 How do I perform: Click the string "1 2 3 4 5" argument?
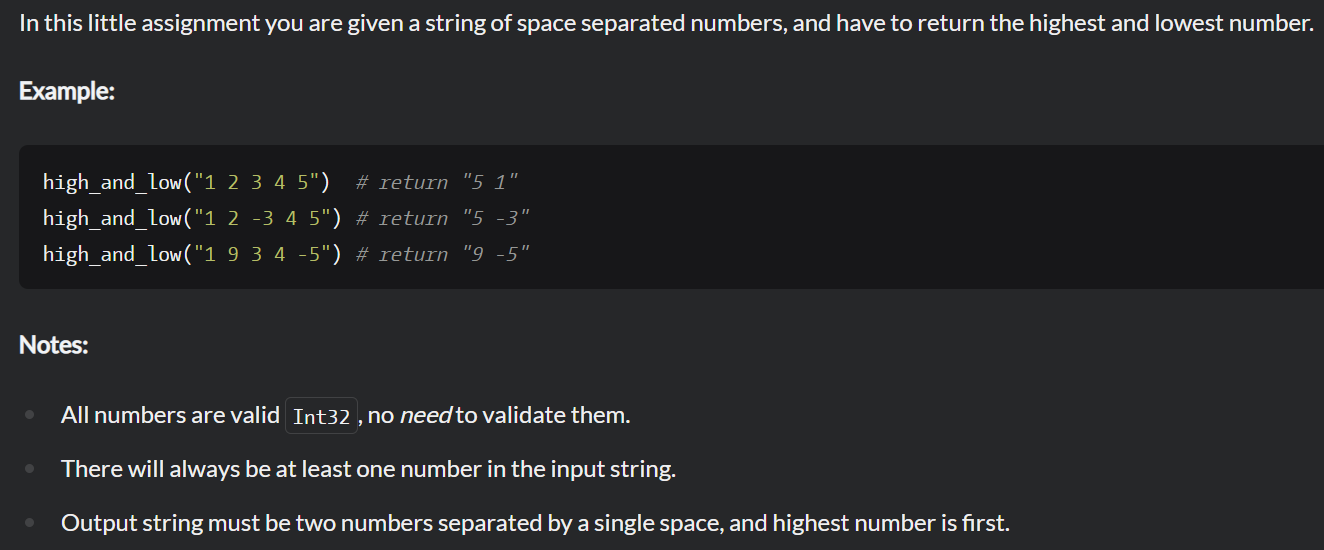(259, 182)
